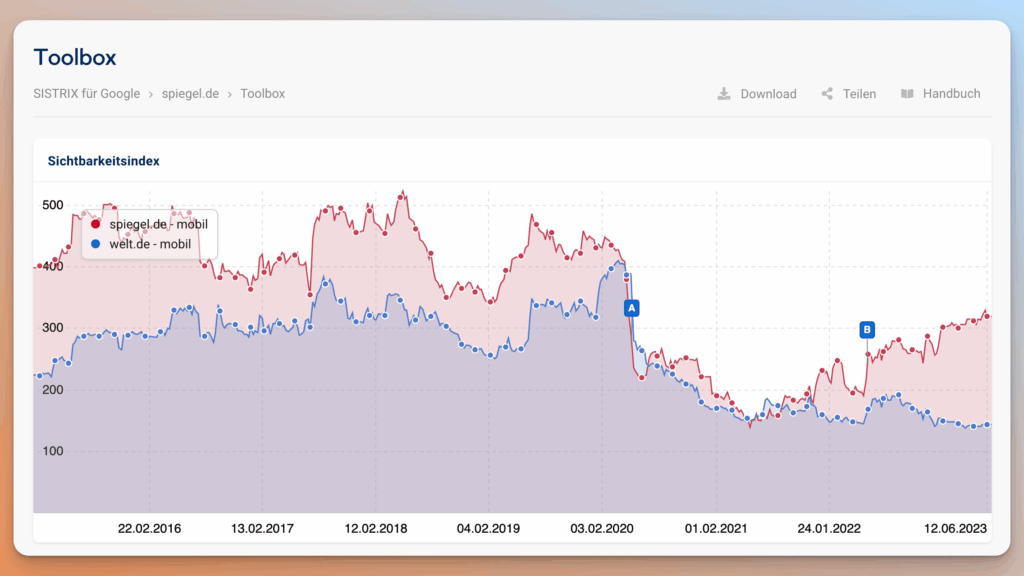Screen dimensions: 1024x576
Task: Click the 12.02.2018 date label
Action: coord(376,529)
